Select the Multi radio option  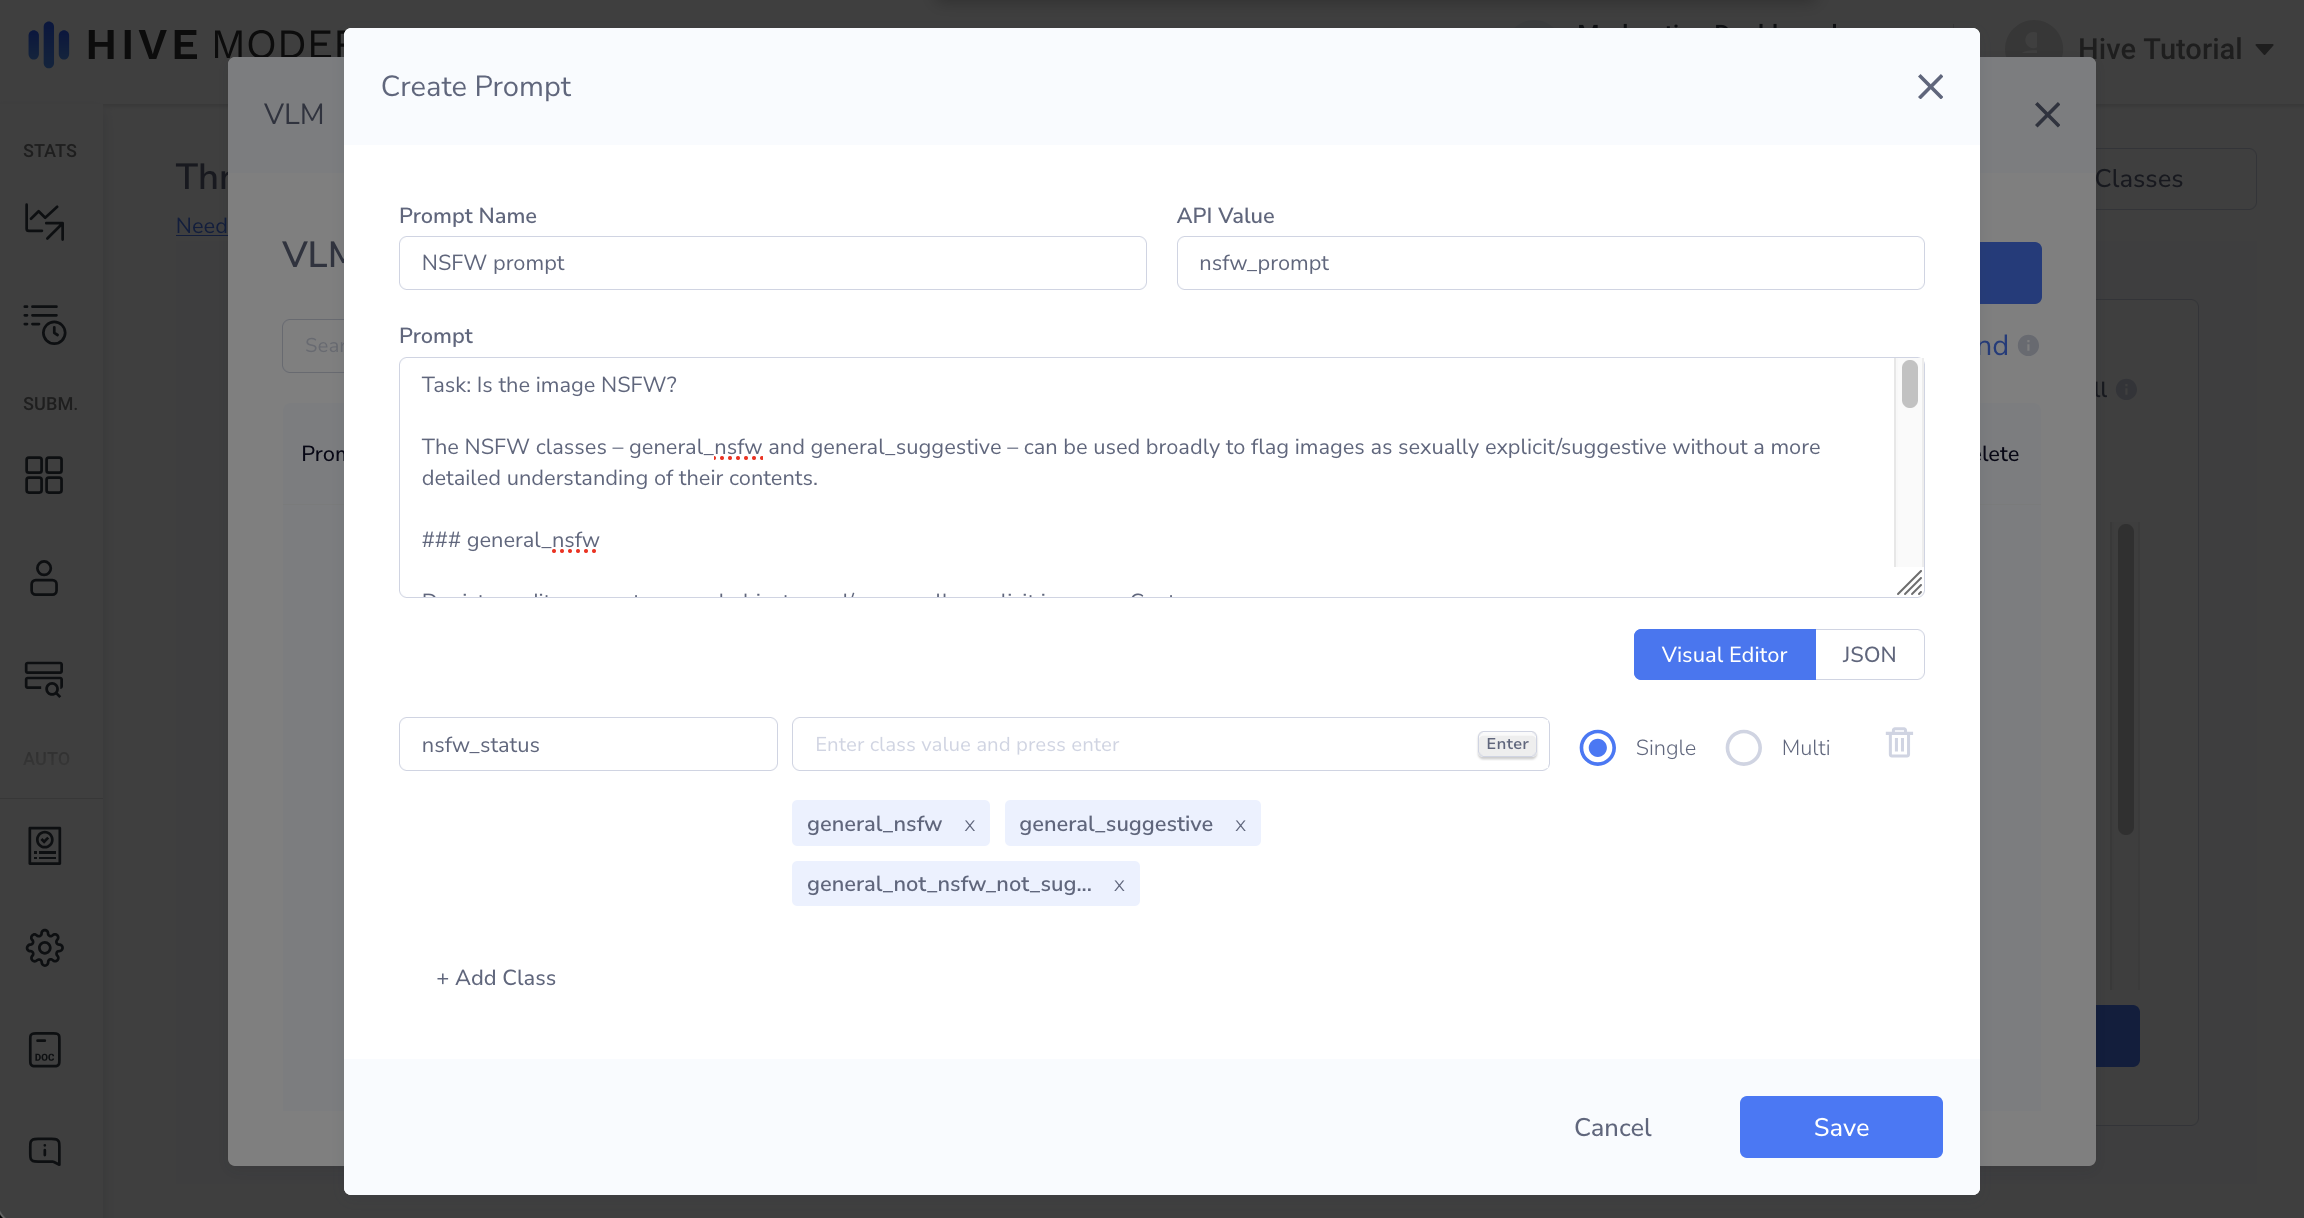click(x=1743, y=747)
